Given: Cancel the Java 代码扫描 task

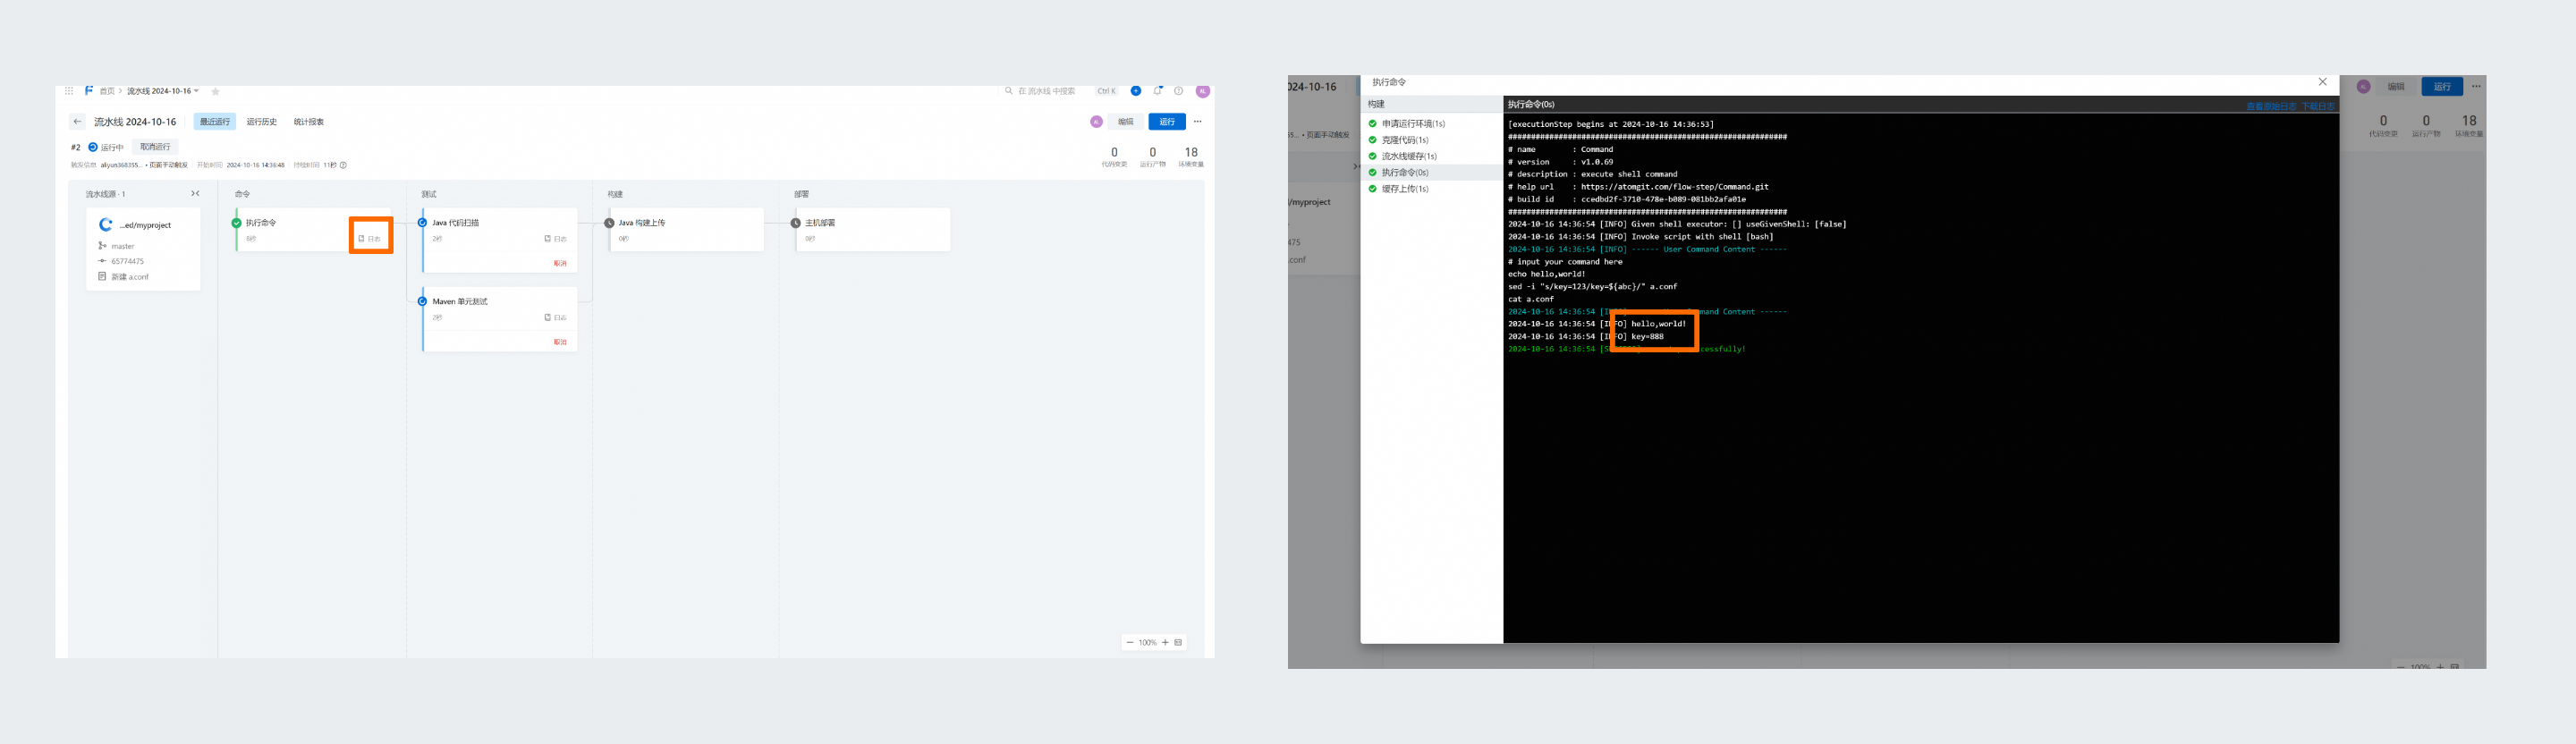Looking at the screenshot, I should click(x=560, y=264).
